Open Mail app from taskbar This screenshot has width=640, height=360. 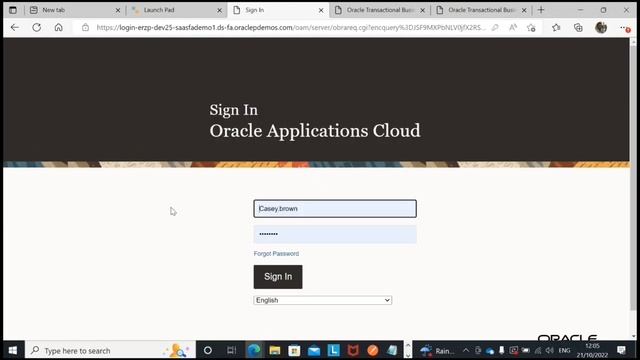tap(314, 350)
